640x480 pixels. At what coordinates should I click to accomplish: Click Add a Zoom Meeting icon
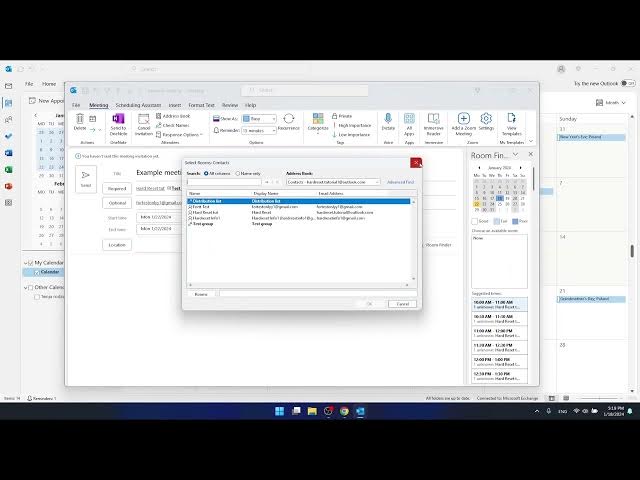click(463, 124)
